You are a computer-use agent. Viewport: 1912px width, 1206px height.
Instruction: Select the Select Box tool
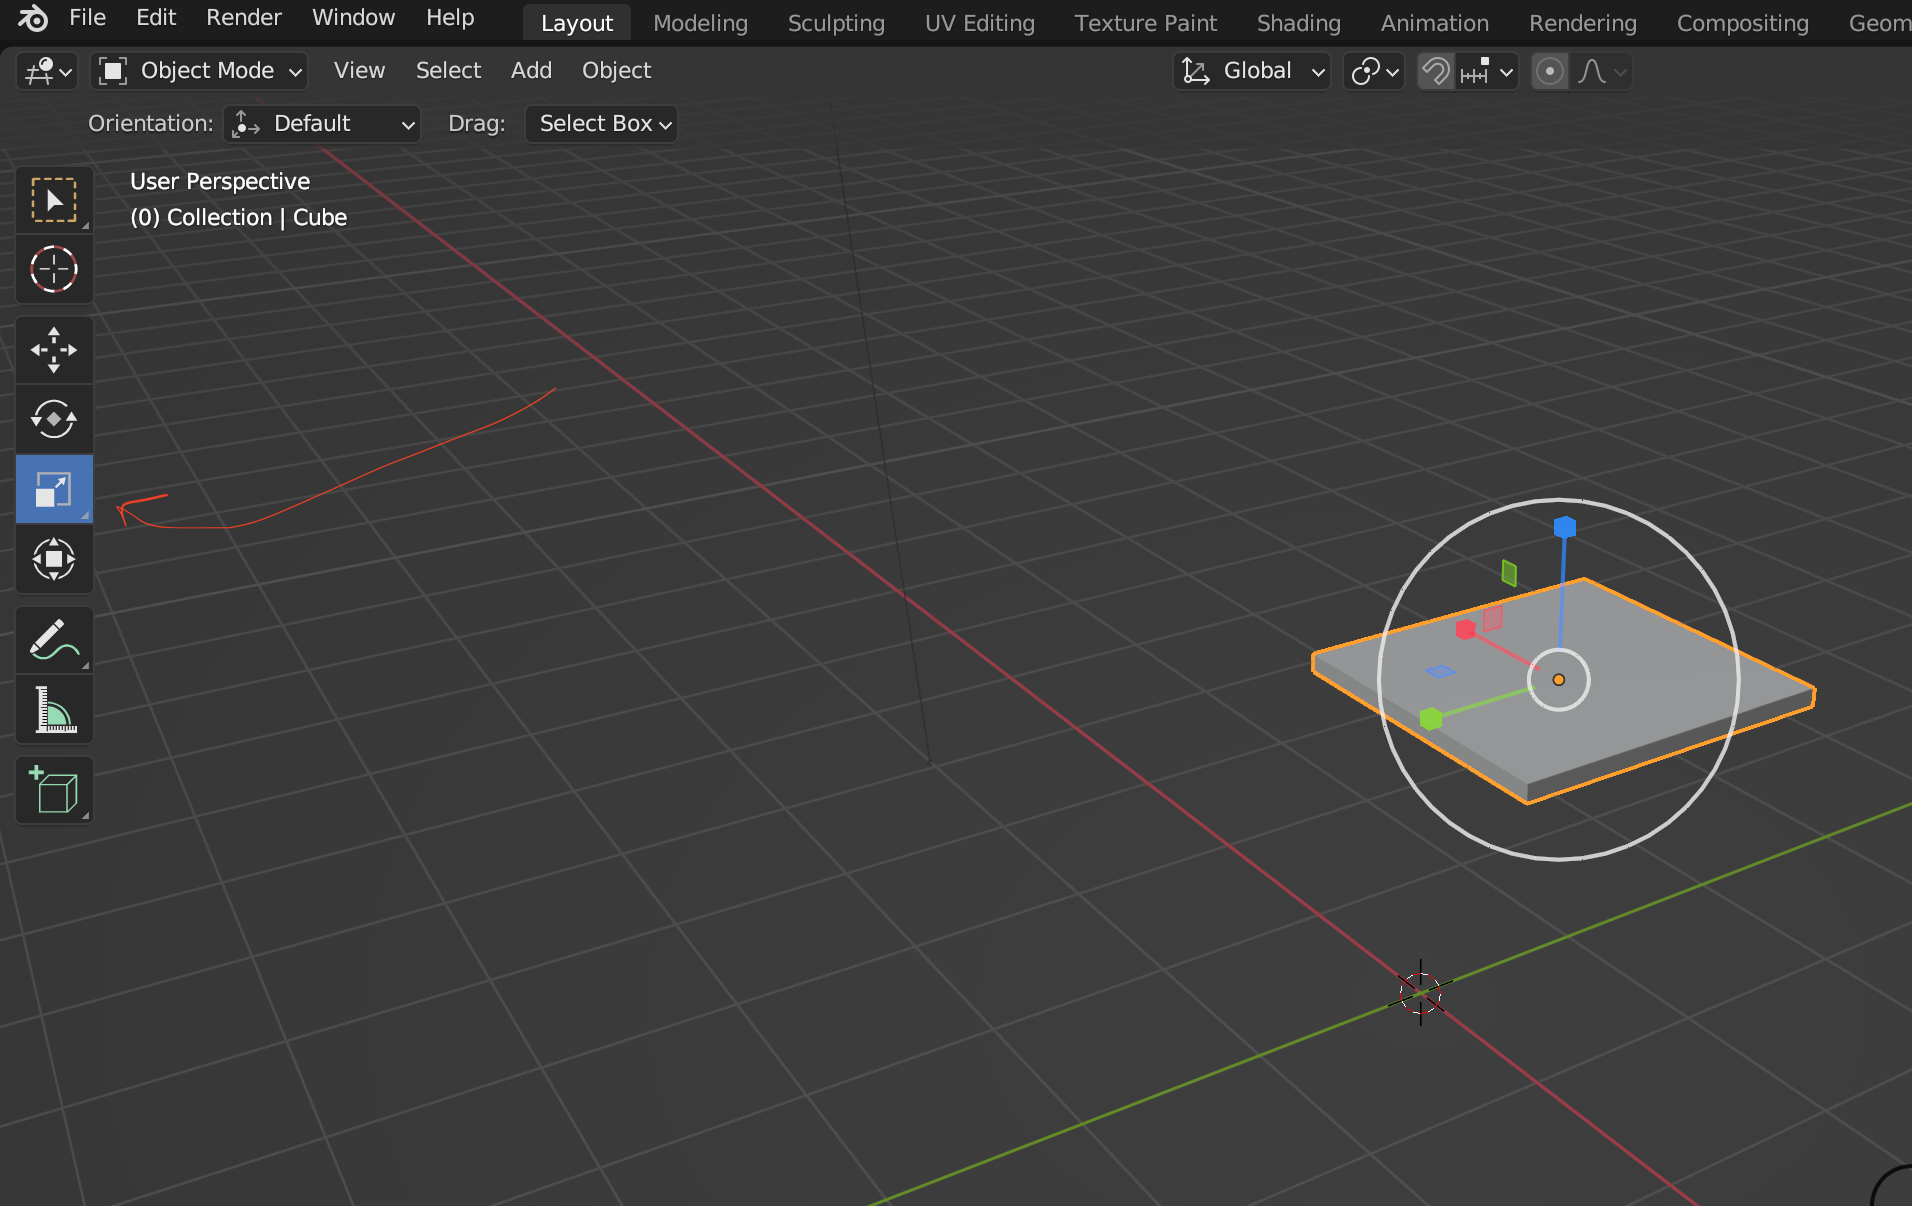54,200
